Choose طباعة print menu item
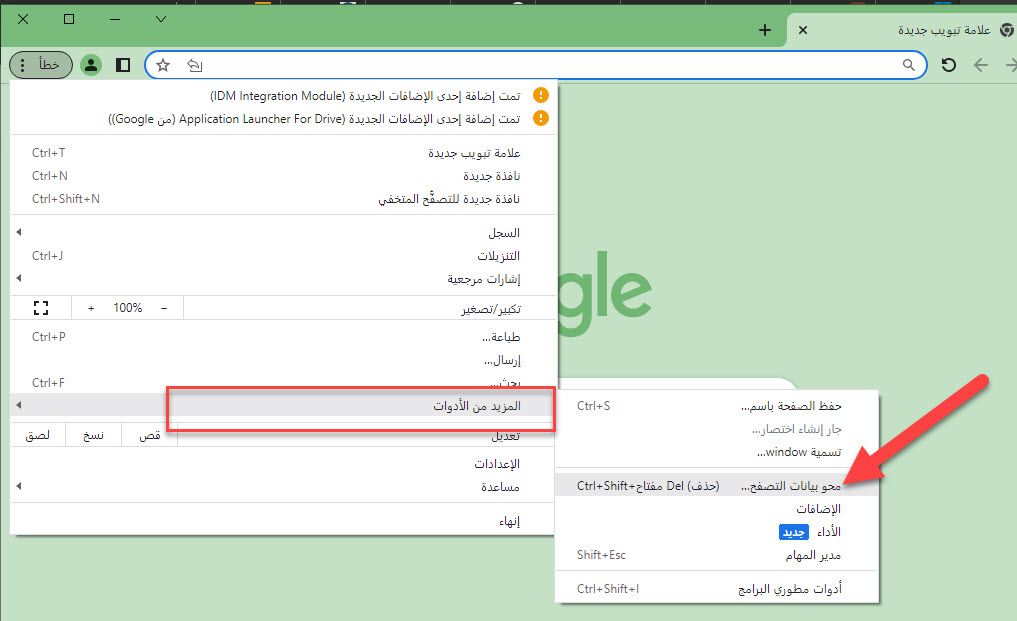This screenshot has height=621, width=1017. (283, 337)
